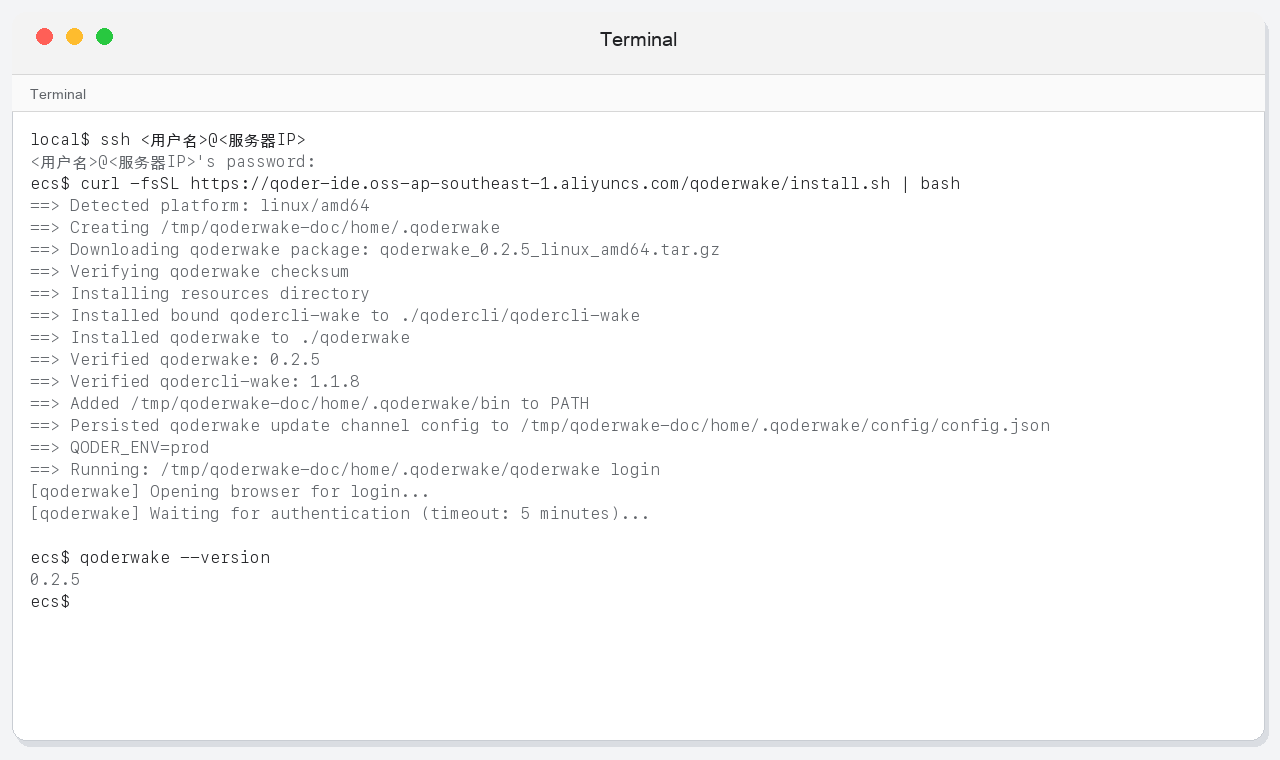Click the 'Opening browser for login...' line
This screenshot has width=1280, height=760.
pos(230,492)
